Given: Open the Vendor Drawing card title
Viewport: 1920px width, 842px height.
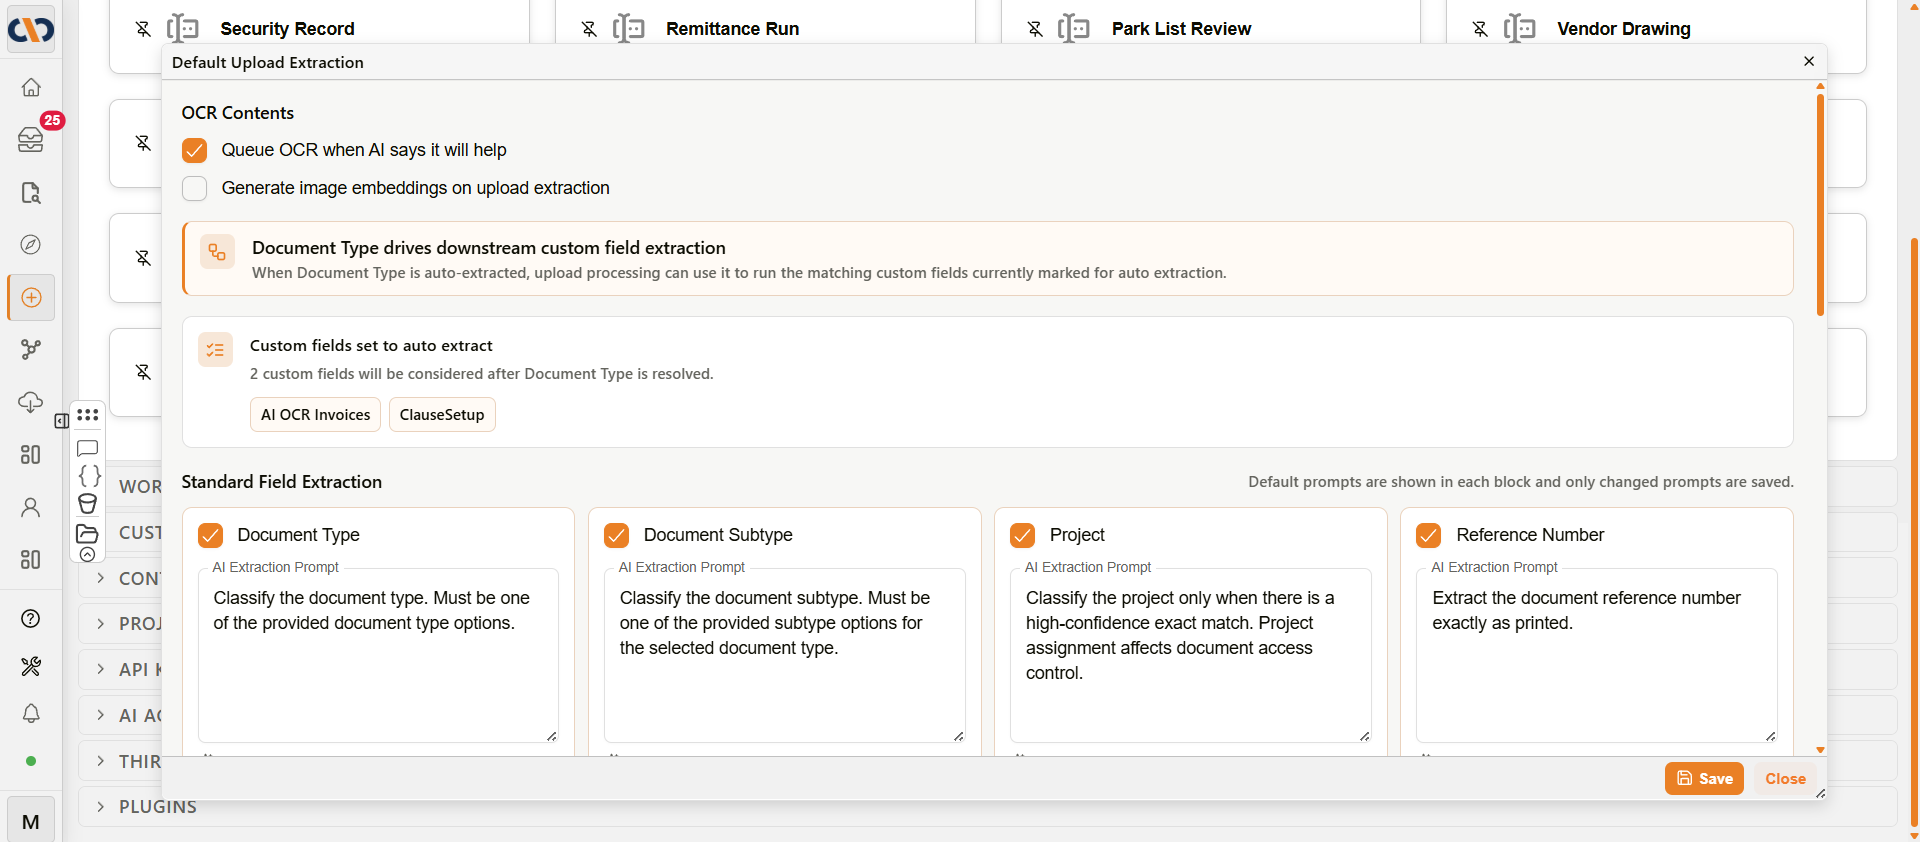Looking at the screenshot, I should point(1624,29).
